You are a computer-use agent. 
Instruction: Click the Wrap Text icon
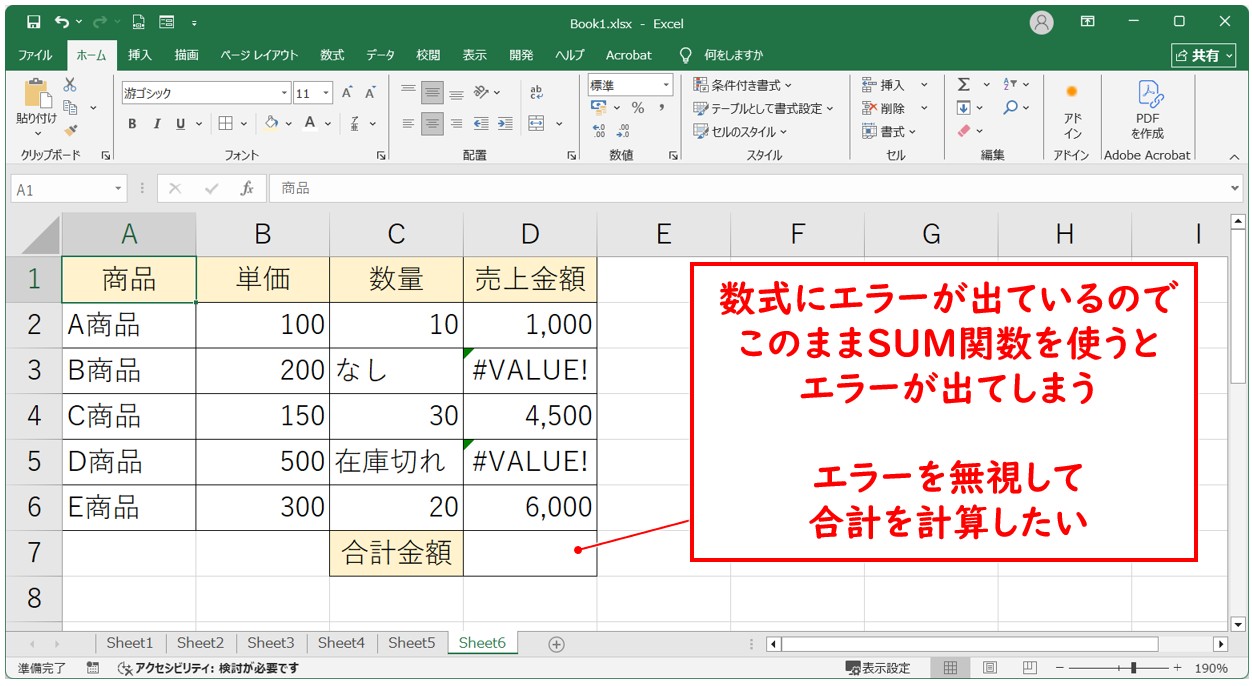click(537, 93)
